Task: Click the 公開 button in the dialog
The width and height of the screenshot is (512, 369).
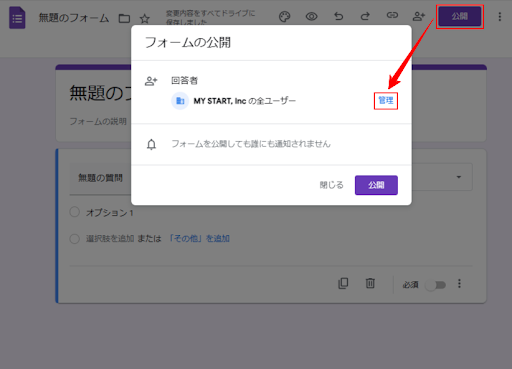Action: (376, 185)
